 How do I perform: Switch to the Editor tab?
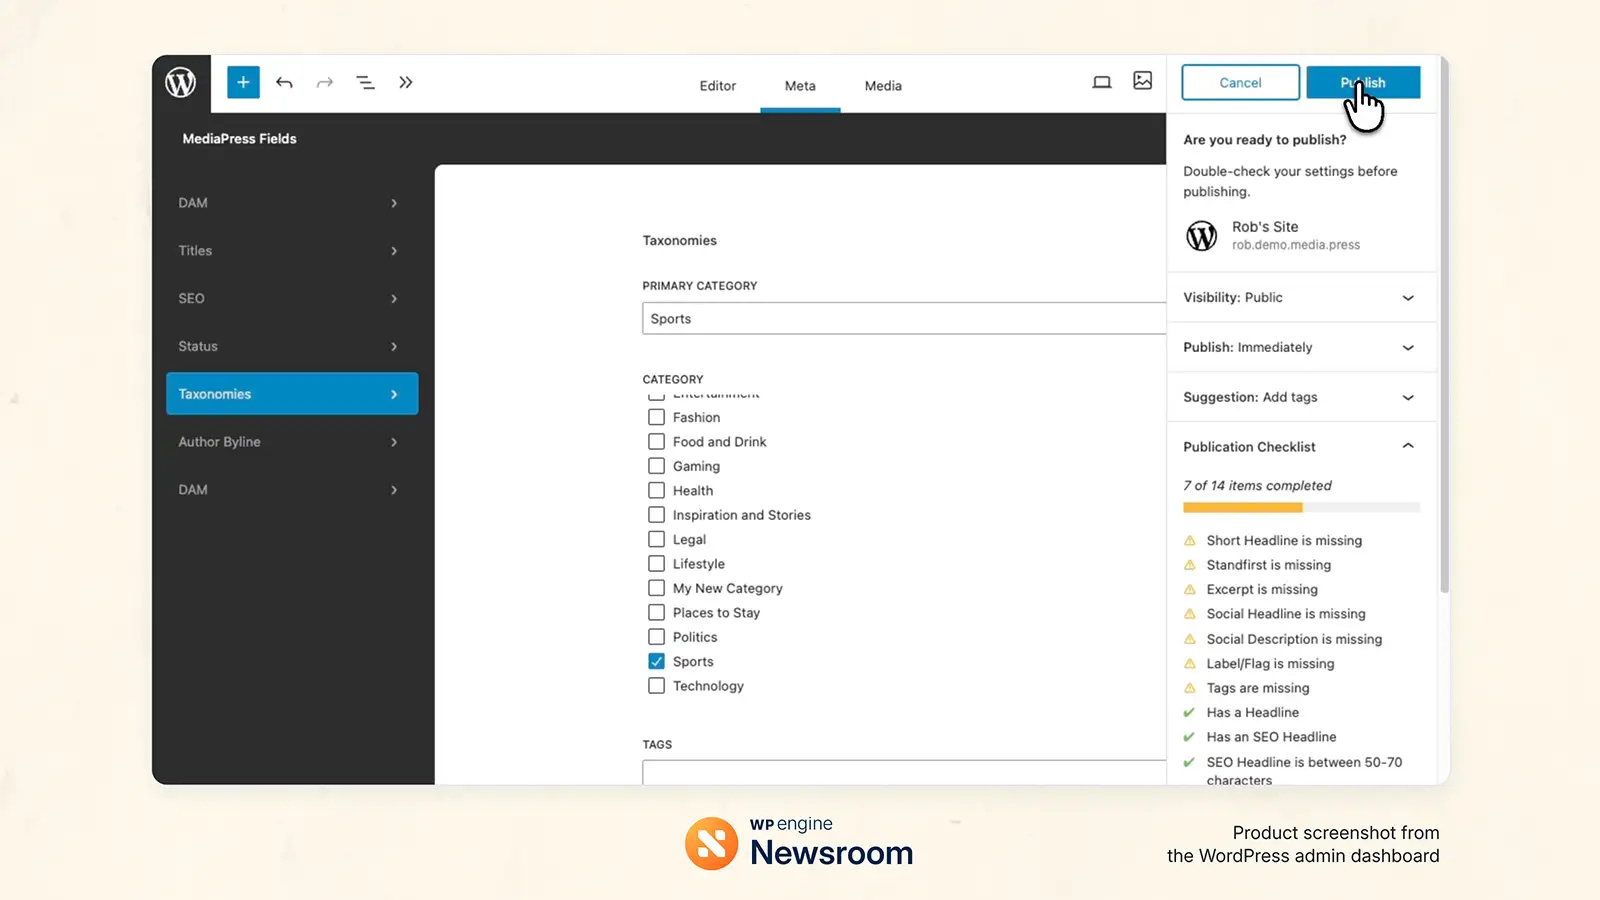[x=717, y=86]
